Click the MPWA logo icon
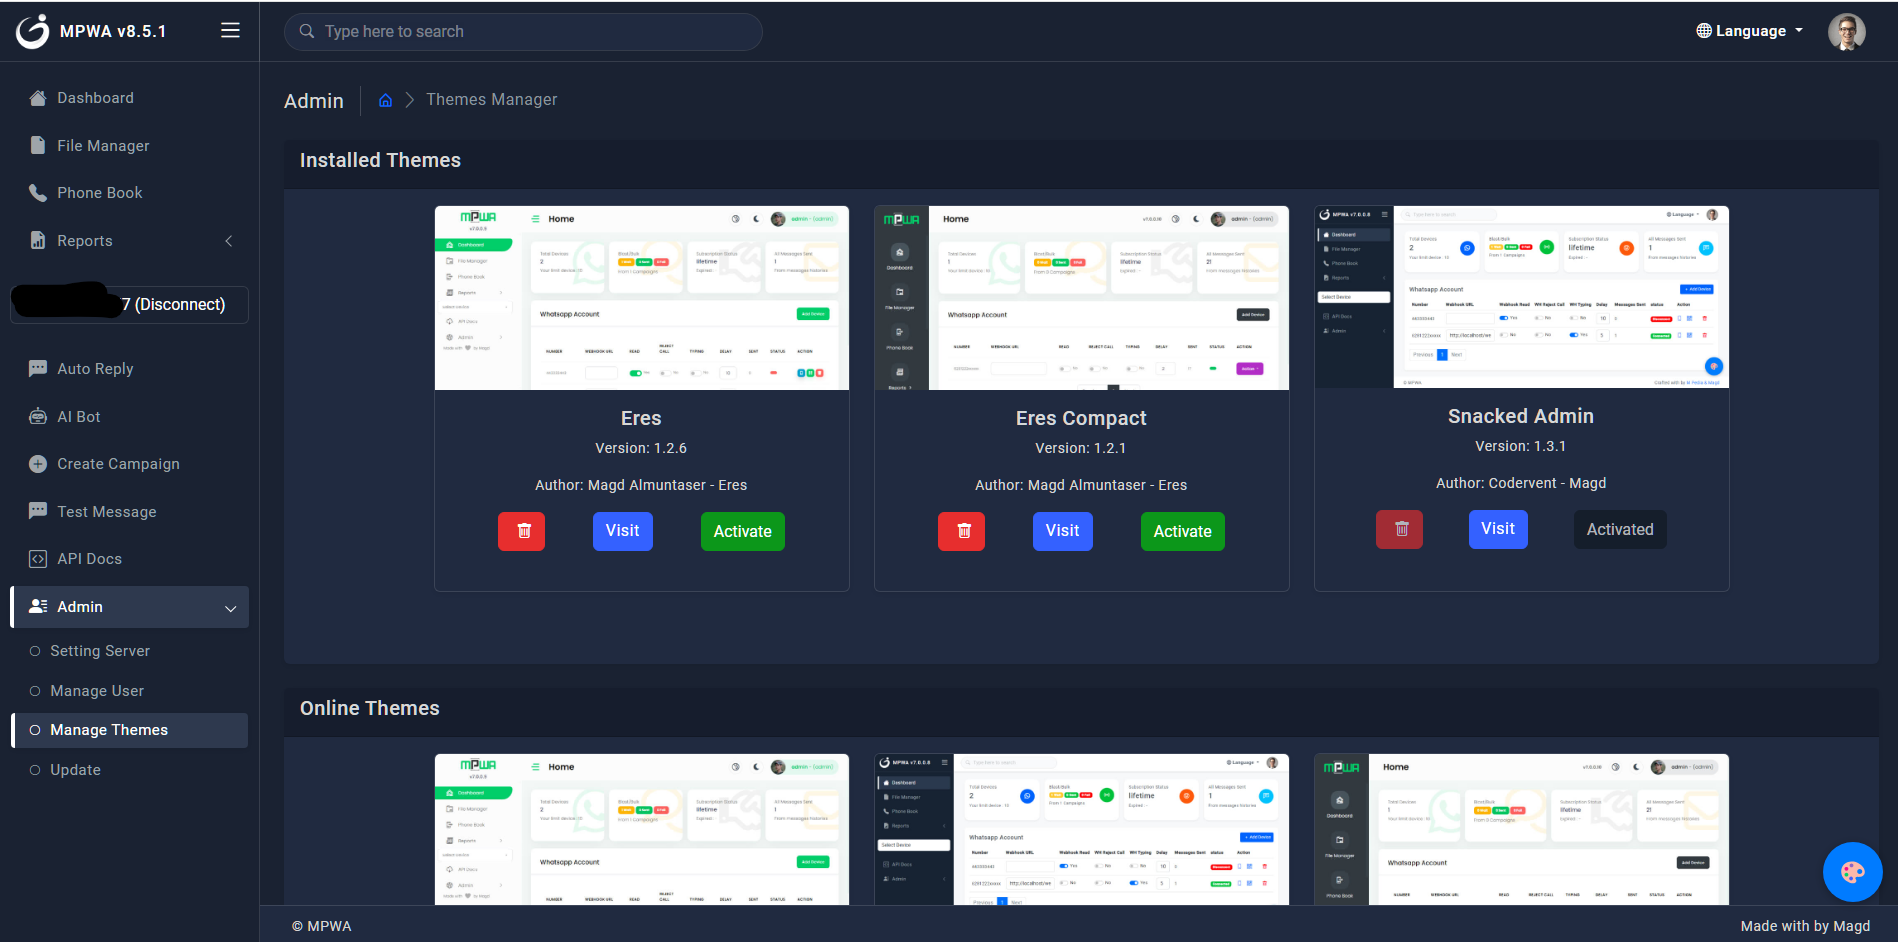Viewport: 1898px width, 942px height. click(x=33, y=31)
